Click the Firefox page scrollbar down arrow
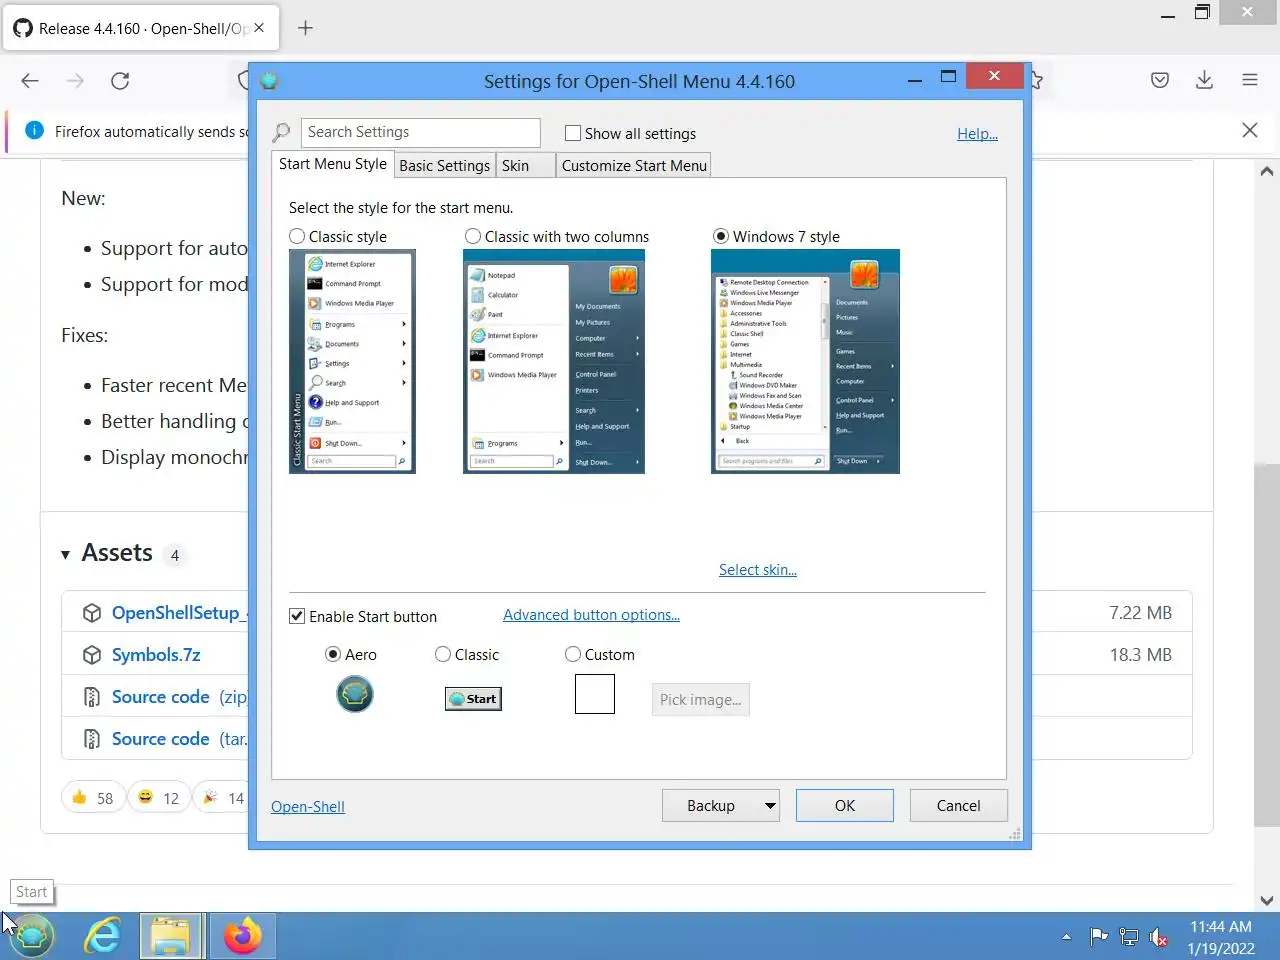The width and height of the screenshot is (1280, 960). click(1267, 900)
